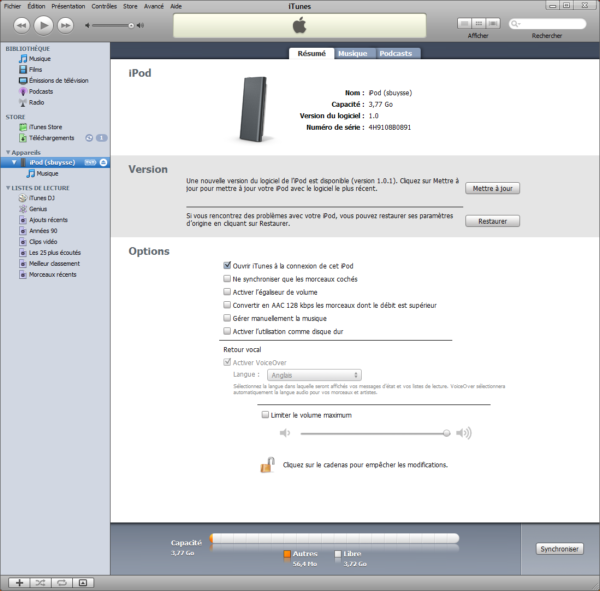This screenshot has width=600, height=591.
Task: Click the 'Mettre à jour' button
Action: [x=492, y=188]
